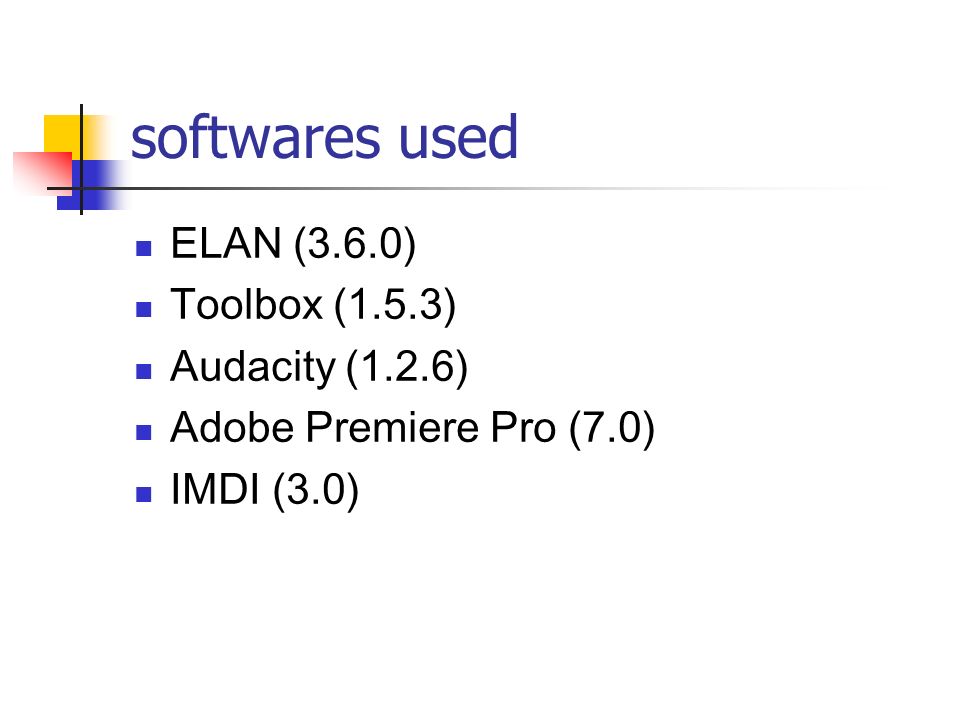
Task: Click the word ELAN in the list
Action: [x=225, y=243]
